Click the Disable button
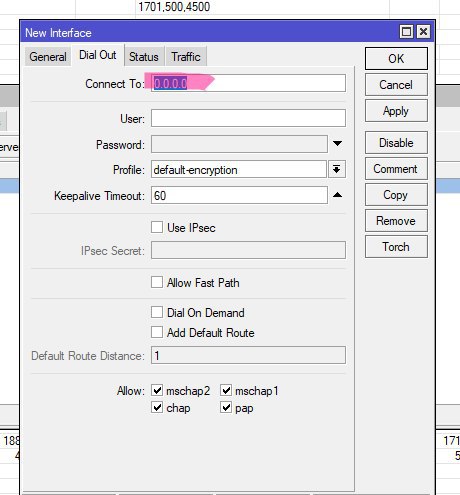The width and height of the screenshot is (460, 495). click(x=396, y=143)
